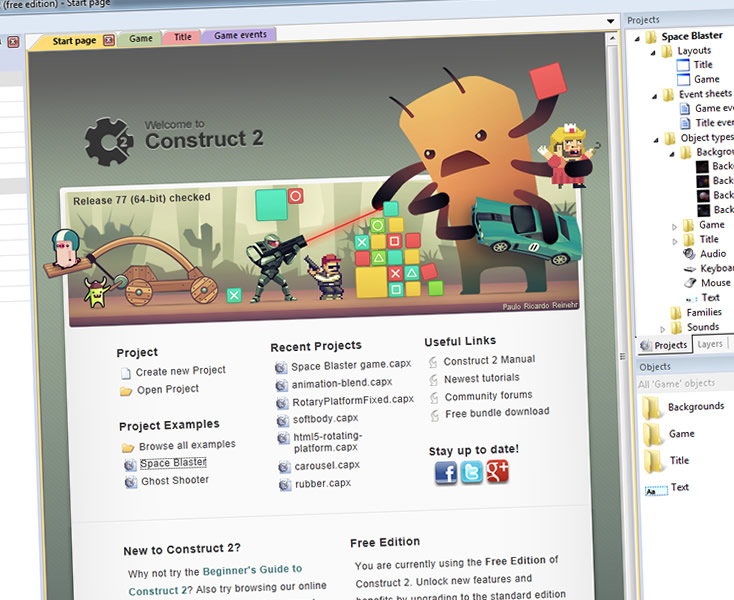The height and width of the screenshot is (600, 734).
Task: Select the first background sprite thumbnail
Action: click(702, 167)
